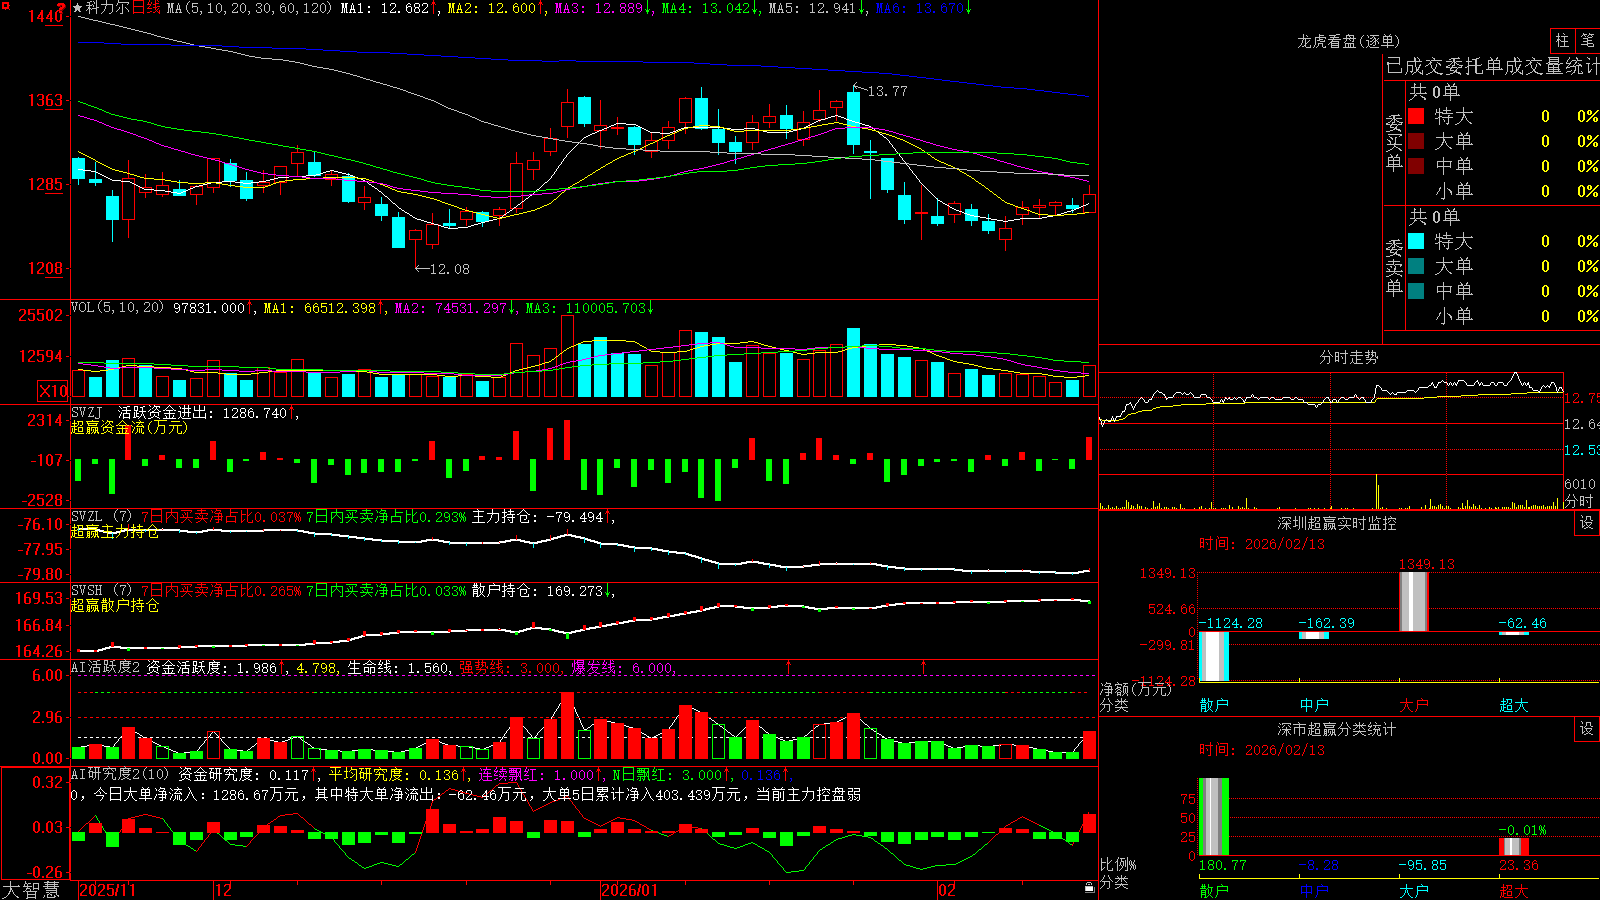Click the second red arrow marker in the AI活跃度2 panel
This screenshot has width=1600, height=900.
click(x=923, y=666)
